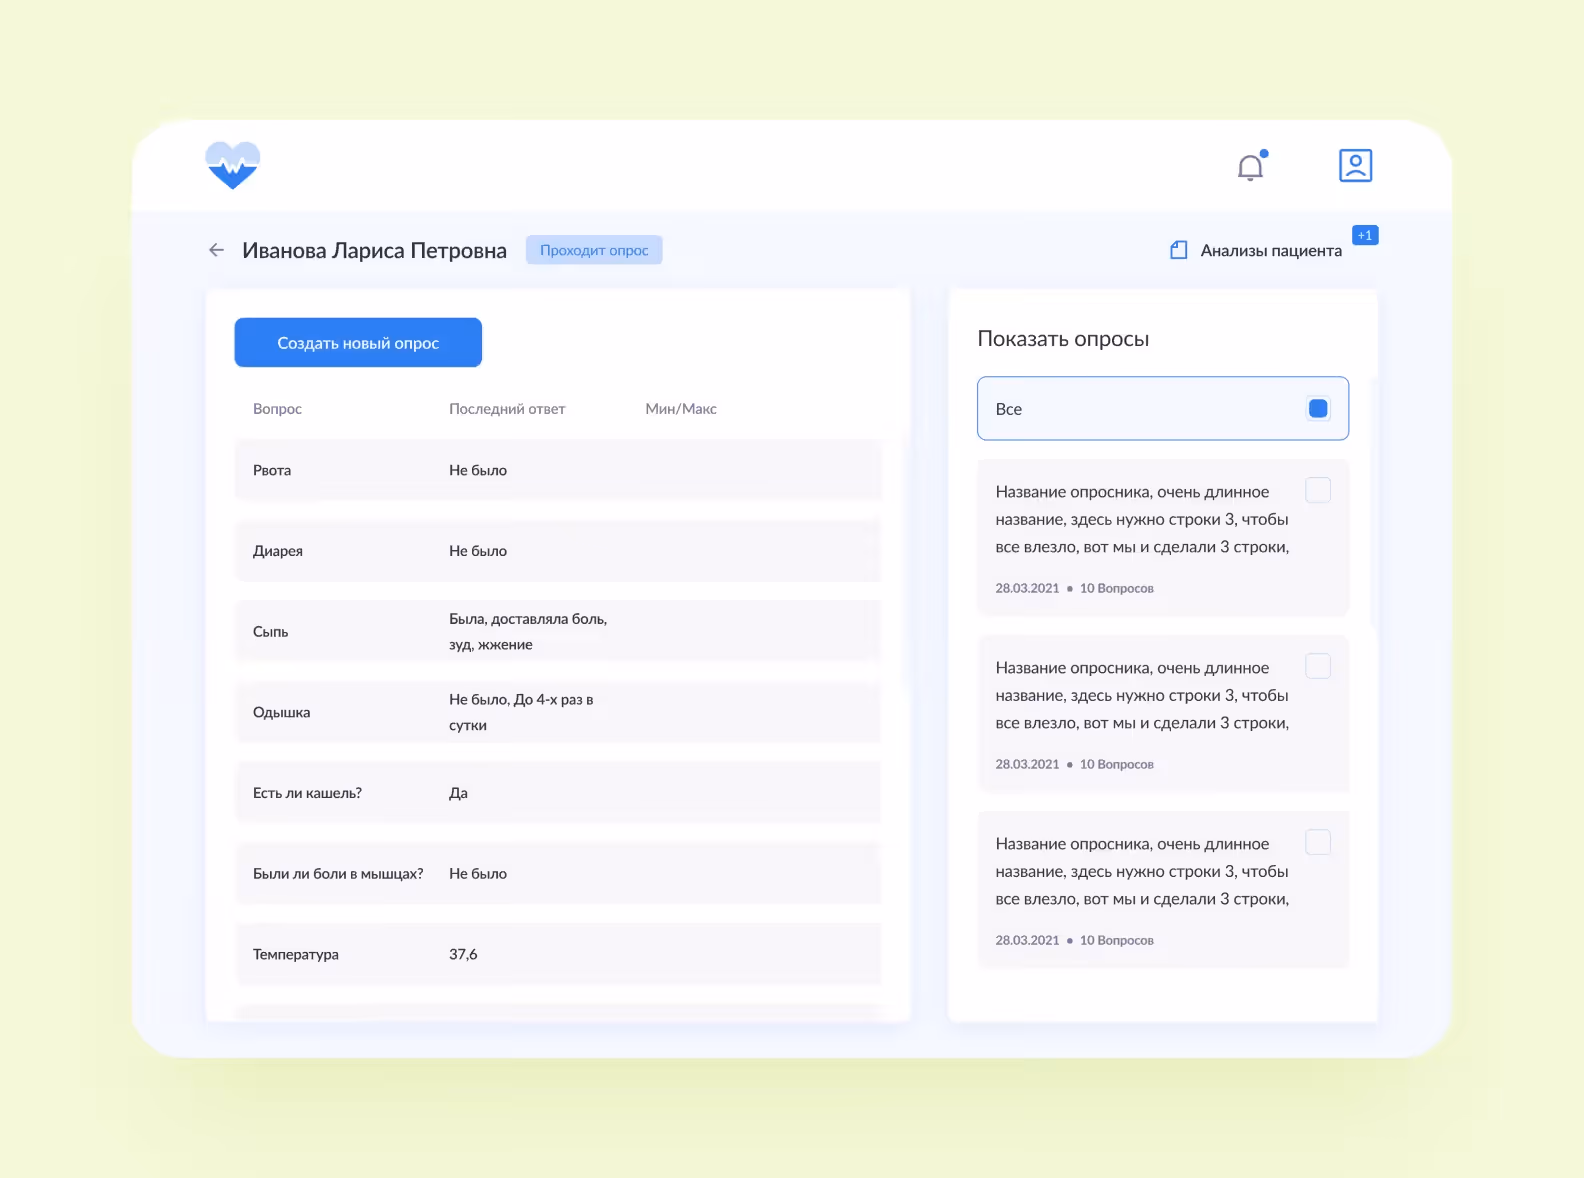The width and height of the screenshot is (1584, 1178).
Task: Click the heart pulse app logo
Action: pyautogui.click(x=233, y=165)
